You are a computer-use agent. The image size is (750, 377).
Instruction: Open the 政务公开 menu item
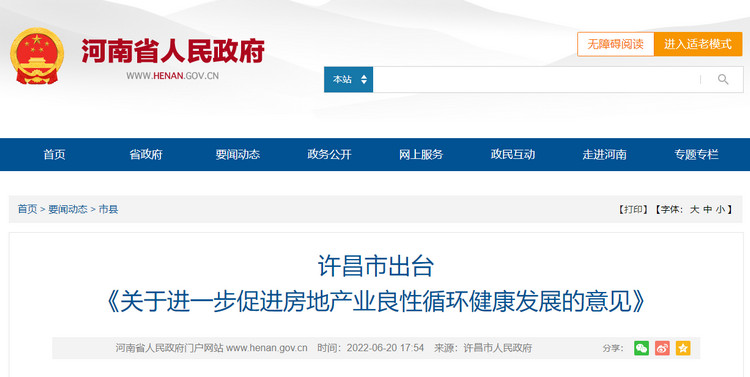(330, 155)
